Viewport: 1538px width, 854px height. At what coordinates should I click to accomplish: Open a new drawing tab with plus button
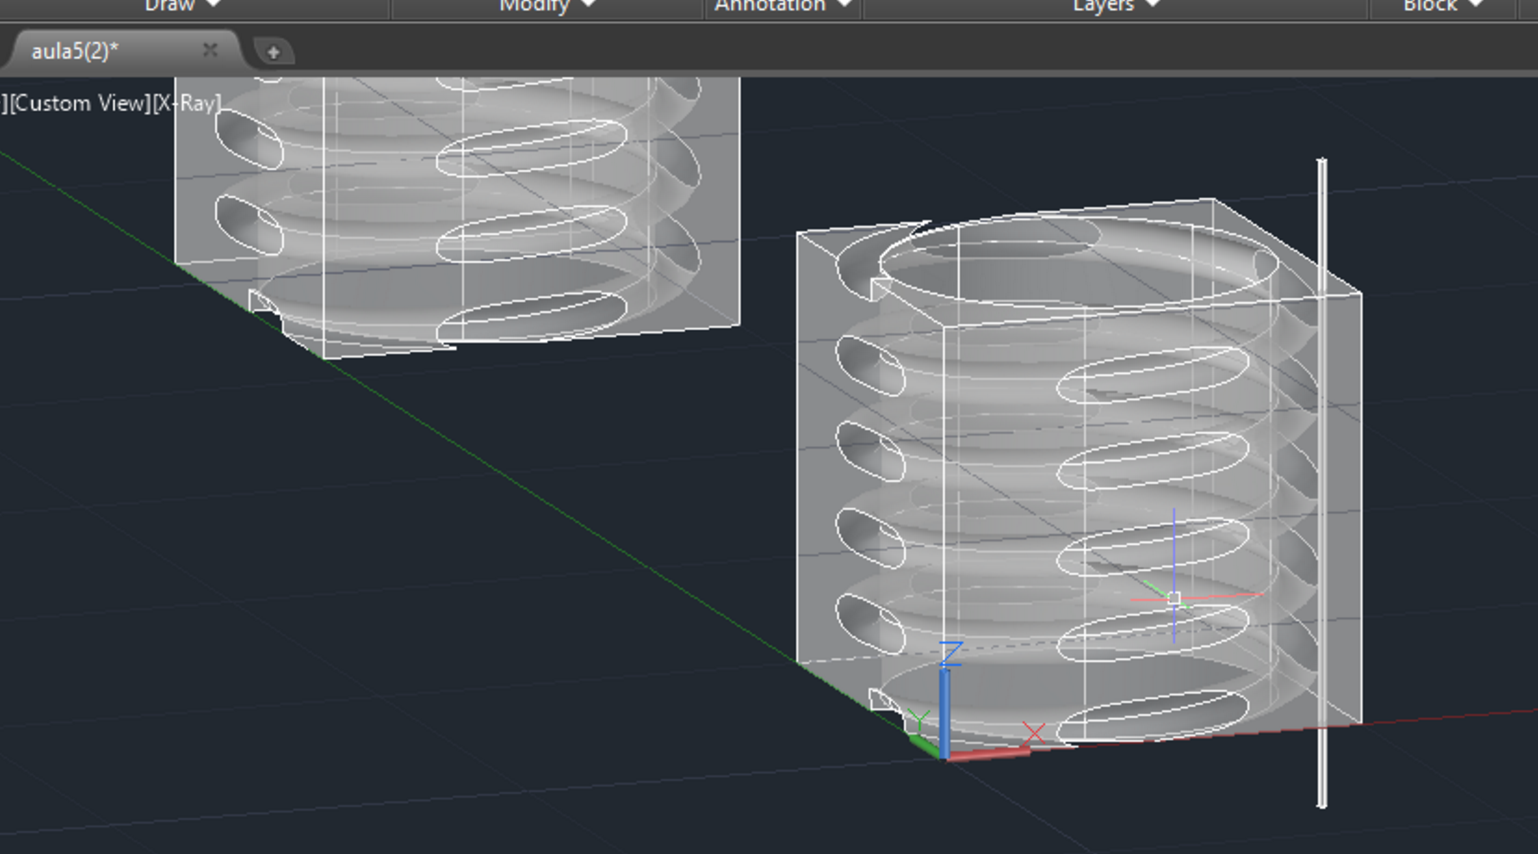273,51
